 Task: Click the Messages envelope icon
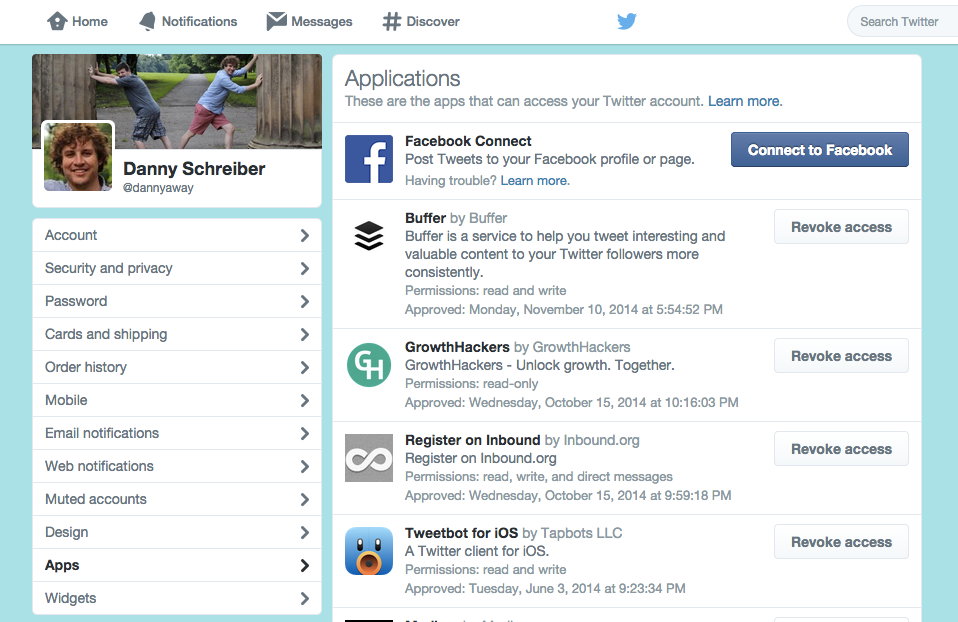276,21
